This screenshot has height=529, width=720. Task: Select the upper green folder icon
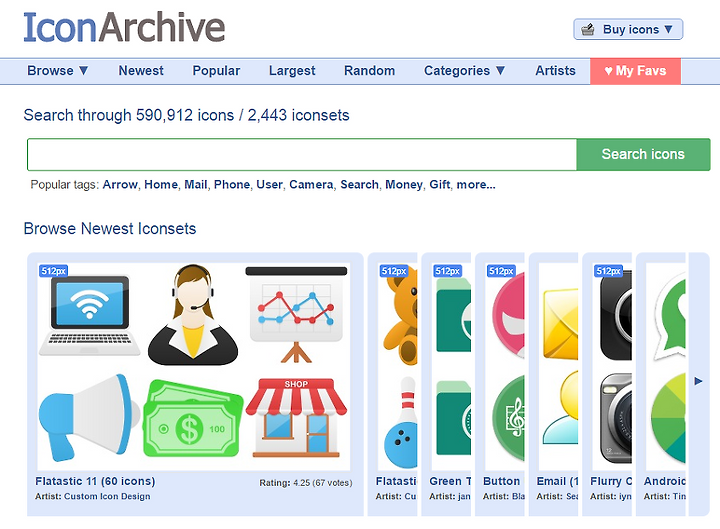click(454, 315)
